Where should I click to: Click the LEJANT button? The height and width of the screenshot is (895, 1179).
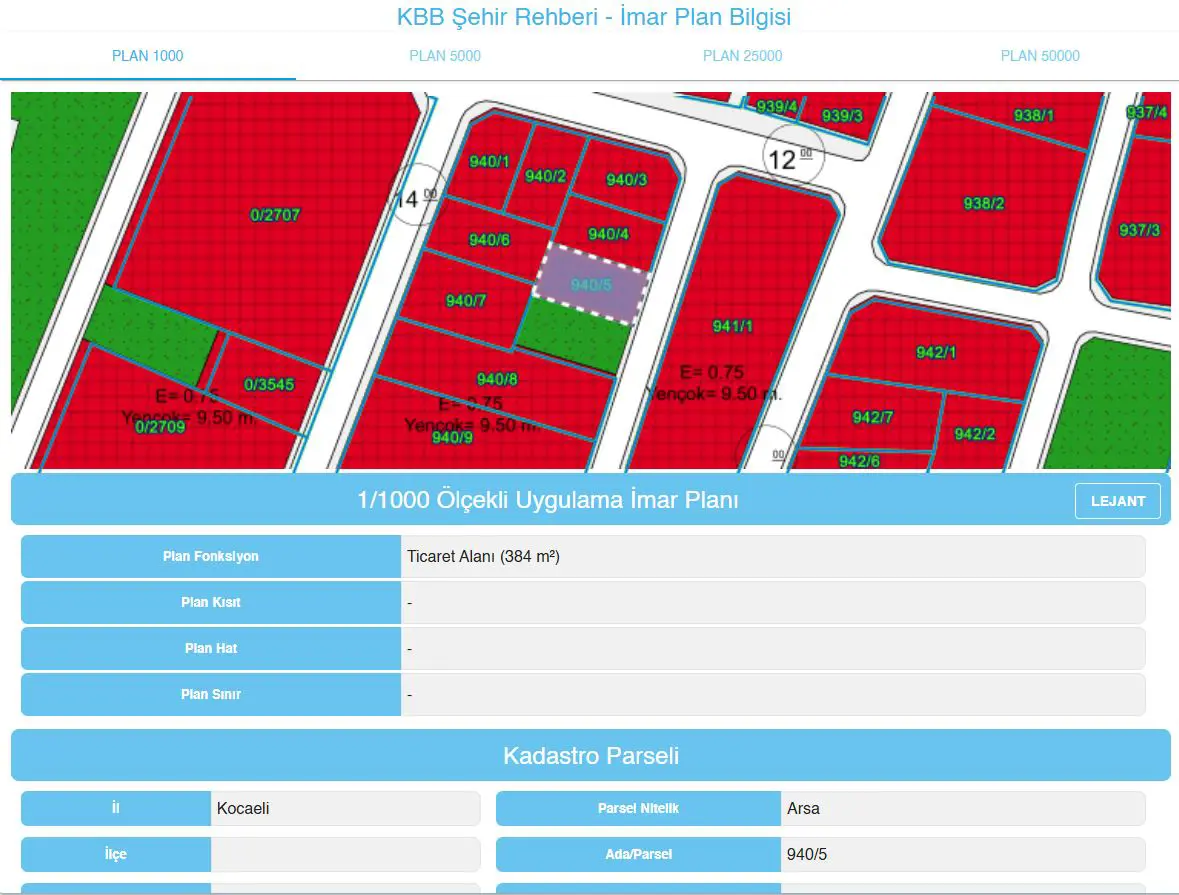click(x=1117, y=501)
